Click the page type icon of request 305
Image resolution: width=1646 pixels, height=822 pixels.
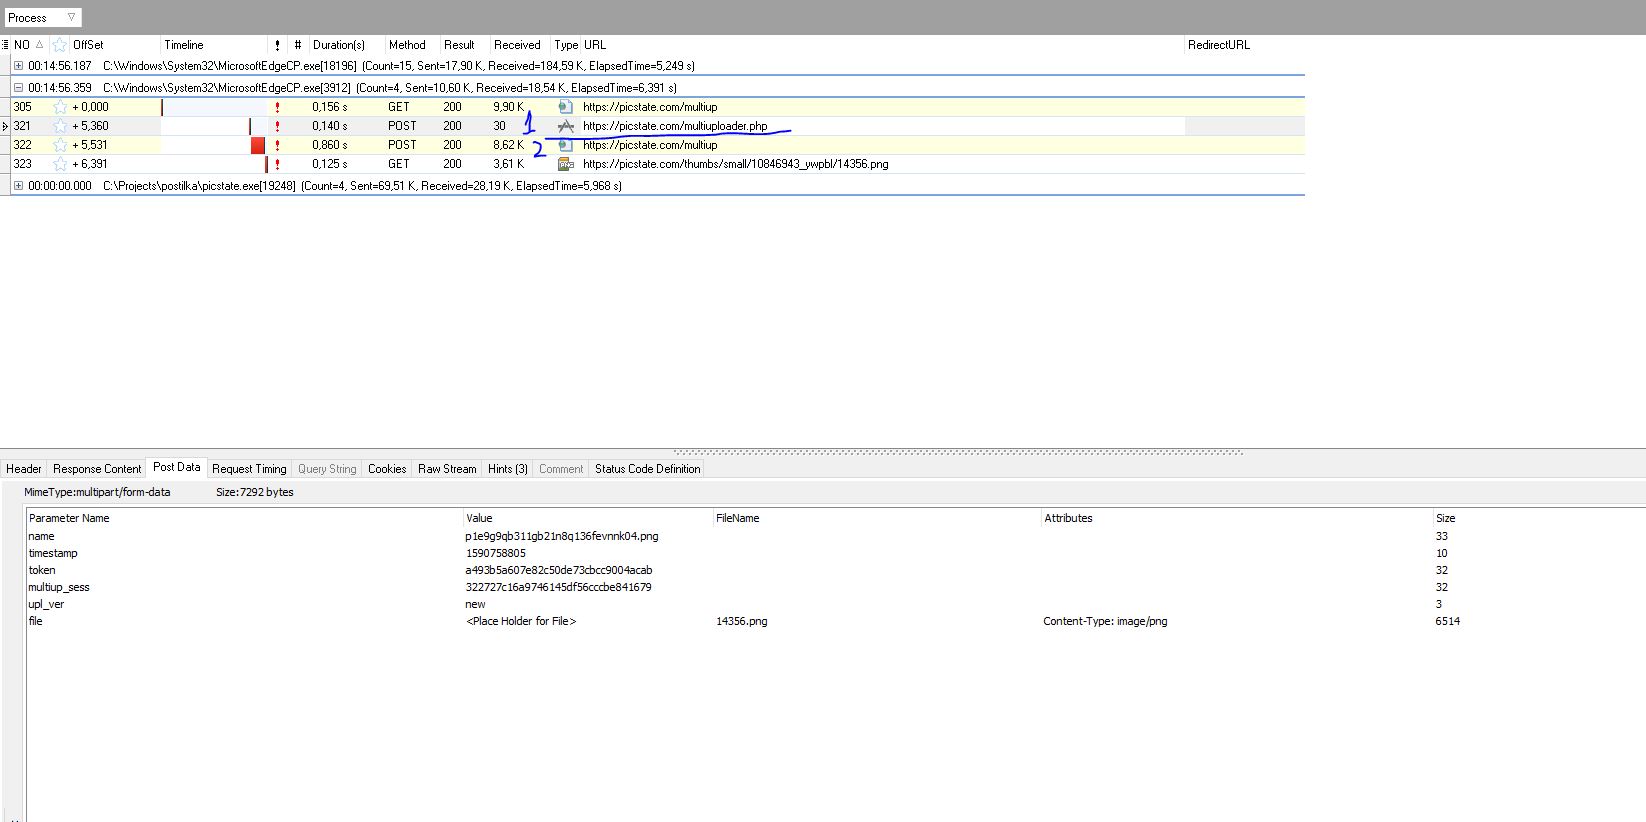click(x=566, y=107)
